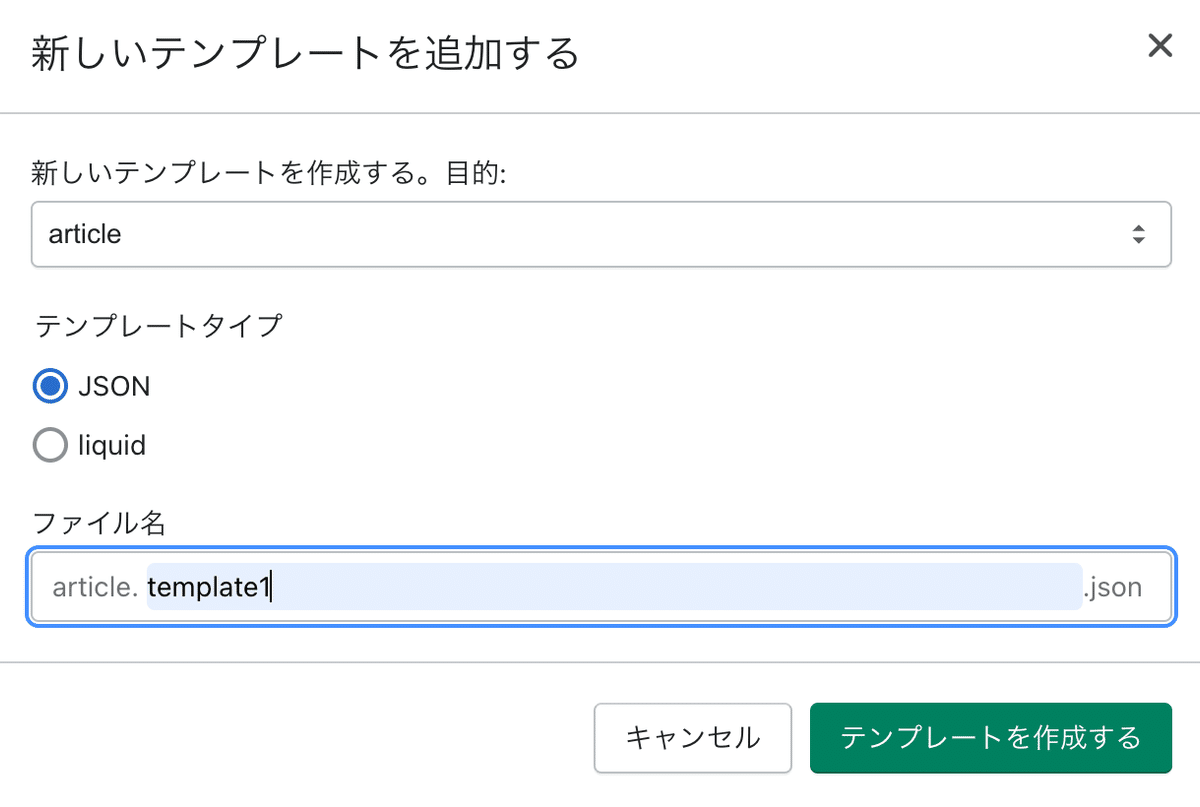
Task: Click the 新しいテンプレートを作成する。目的: label
Action: click(270, 174)
